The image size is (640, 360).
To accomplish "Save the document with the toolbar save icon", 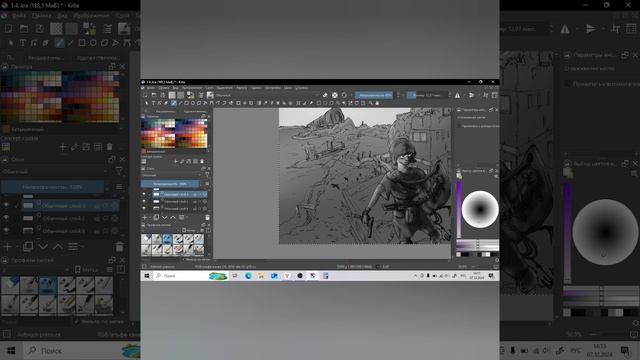I will [162, 95].
